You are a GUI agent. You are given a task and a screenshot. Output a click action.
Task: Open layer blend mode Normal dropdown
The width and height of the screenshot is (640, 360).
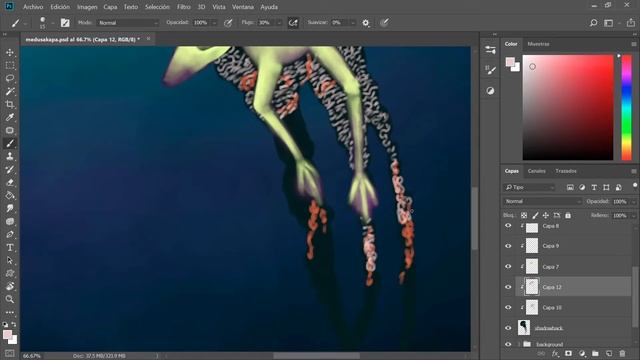(x=542, y=201)
